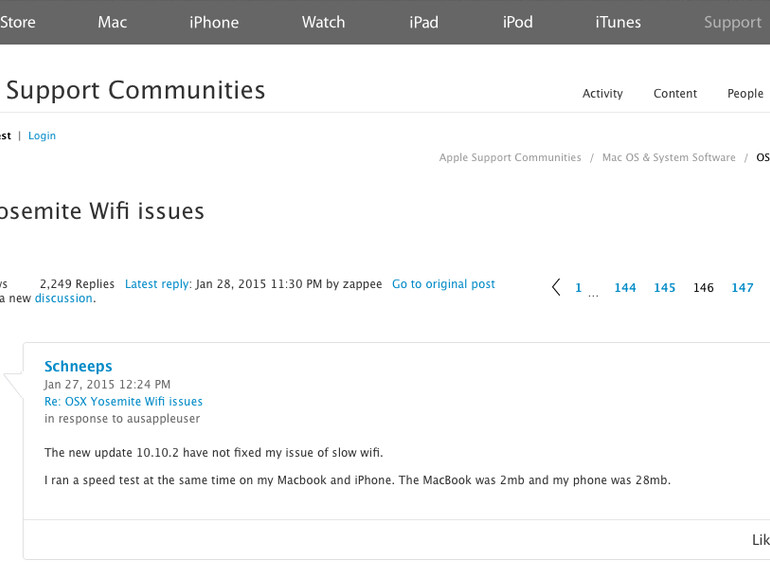Navigate to Mac OS & System Software breadcrumb
Viewport: 770px width, 578px height.
pos(668,158)
